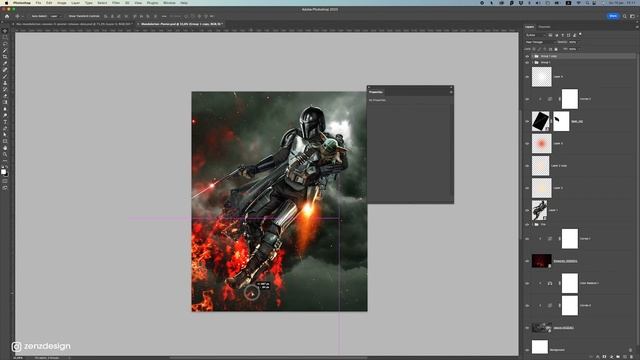Open the Image menu
Image resolution: width=640 pixels, height=360 pixels.
tap(61, 2)
